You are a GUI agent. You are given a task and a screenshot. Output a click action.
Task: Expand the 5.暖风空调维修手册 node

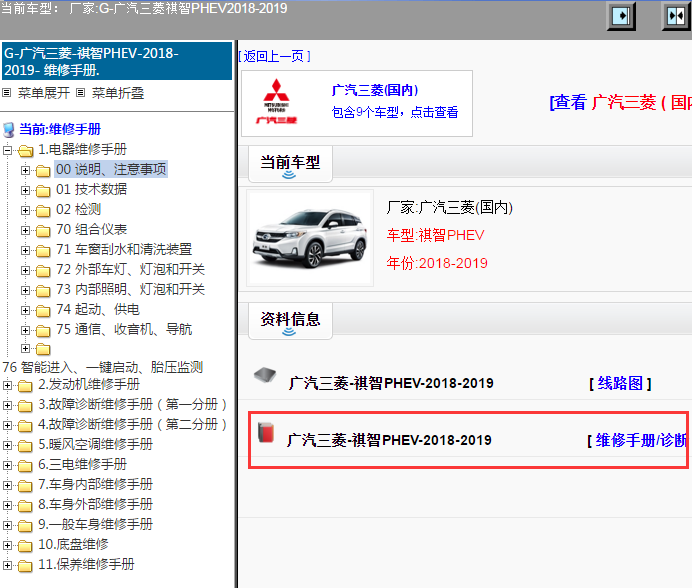point(7,445)
